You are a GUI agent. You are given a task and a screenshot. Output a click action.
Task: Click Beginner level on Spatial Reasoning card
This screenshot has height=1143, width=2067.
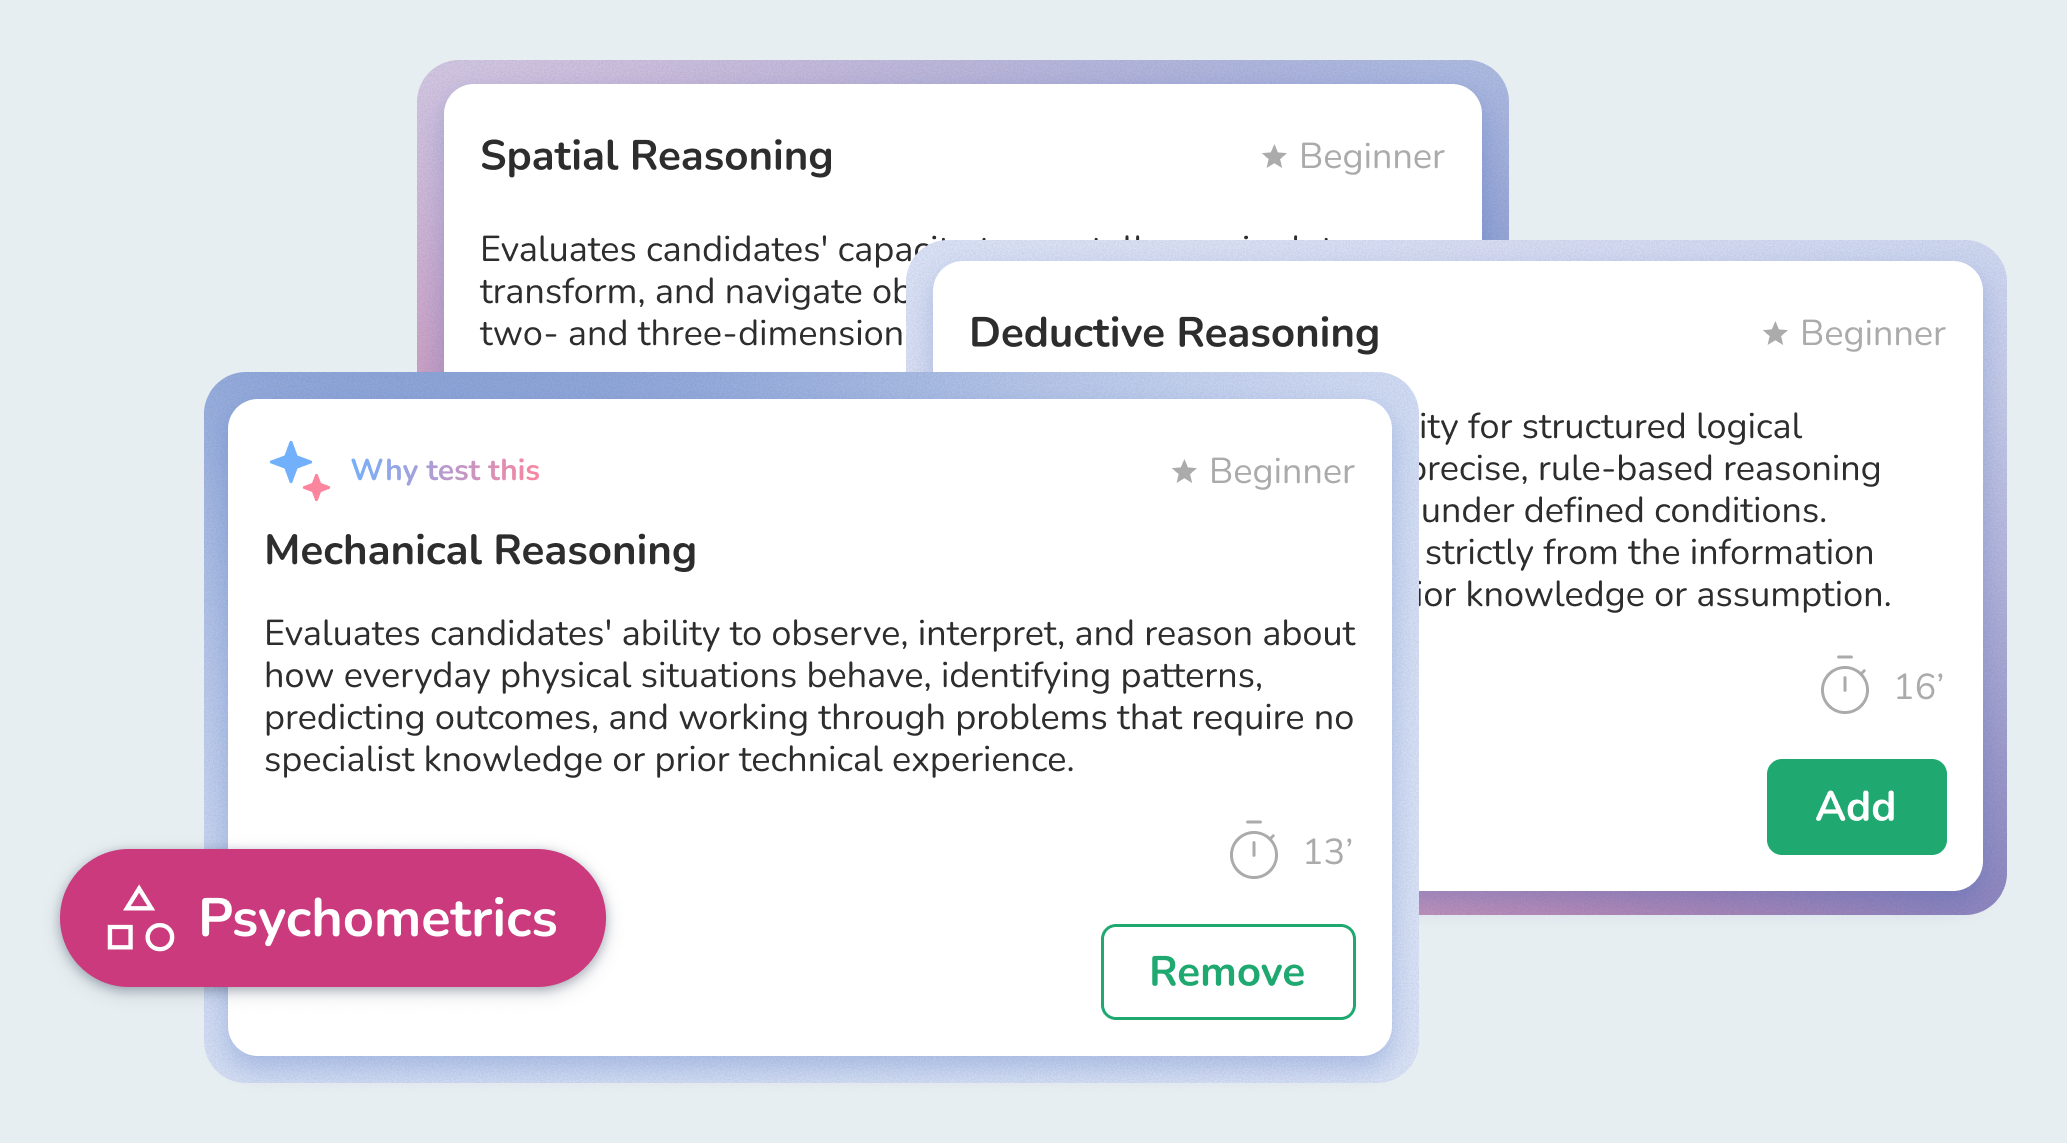[x=1372, y=156]
